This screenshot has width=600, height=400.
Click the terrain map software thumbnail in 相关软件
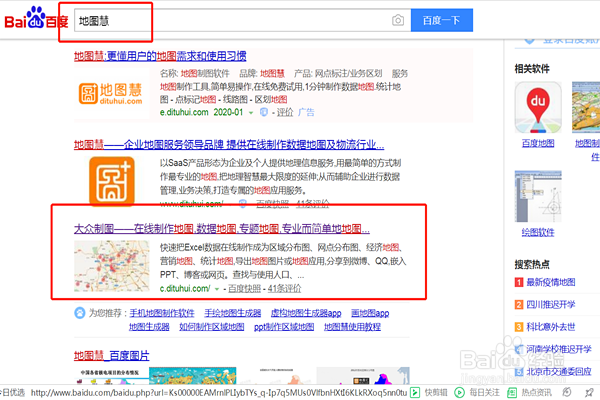[x=586, y=107]
